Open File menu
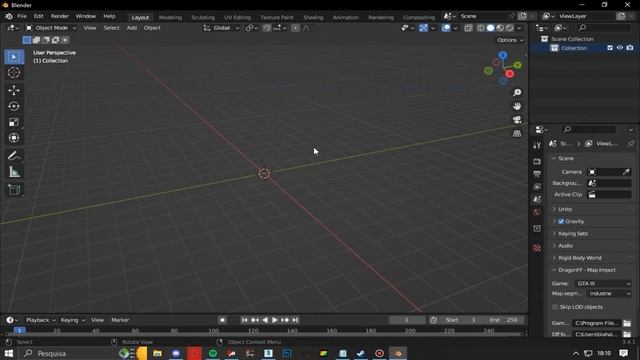The width and height of the screenshot is (640, 360). (x=22, y=16)
